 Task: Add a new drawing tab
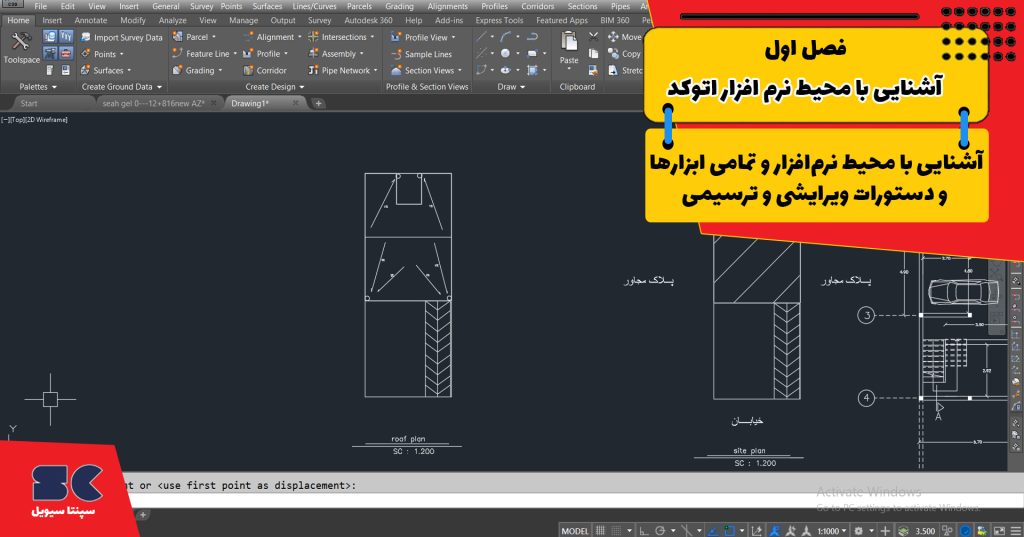click(318, 103)
